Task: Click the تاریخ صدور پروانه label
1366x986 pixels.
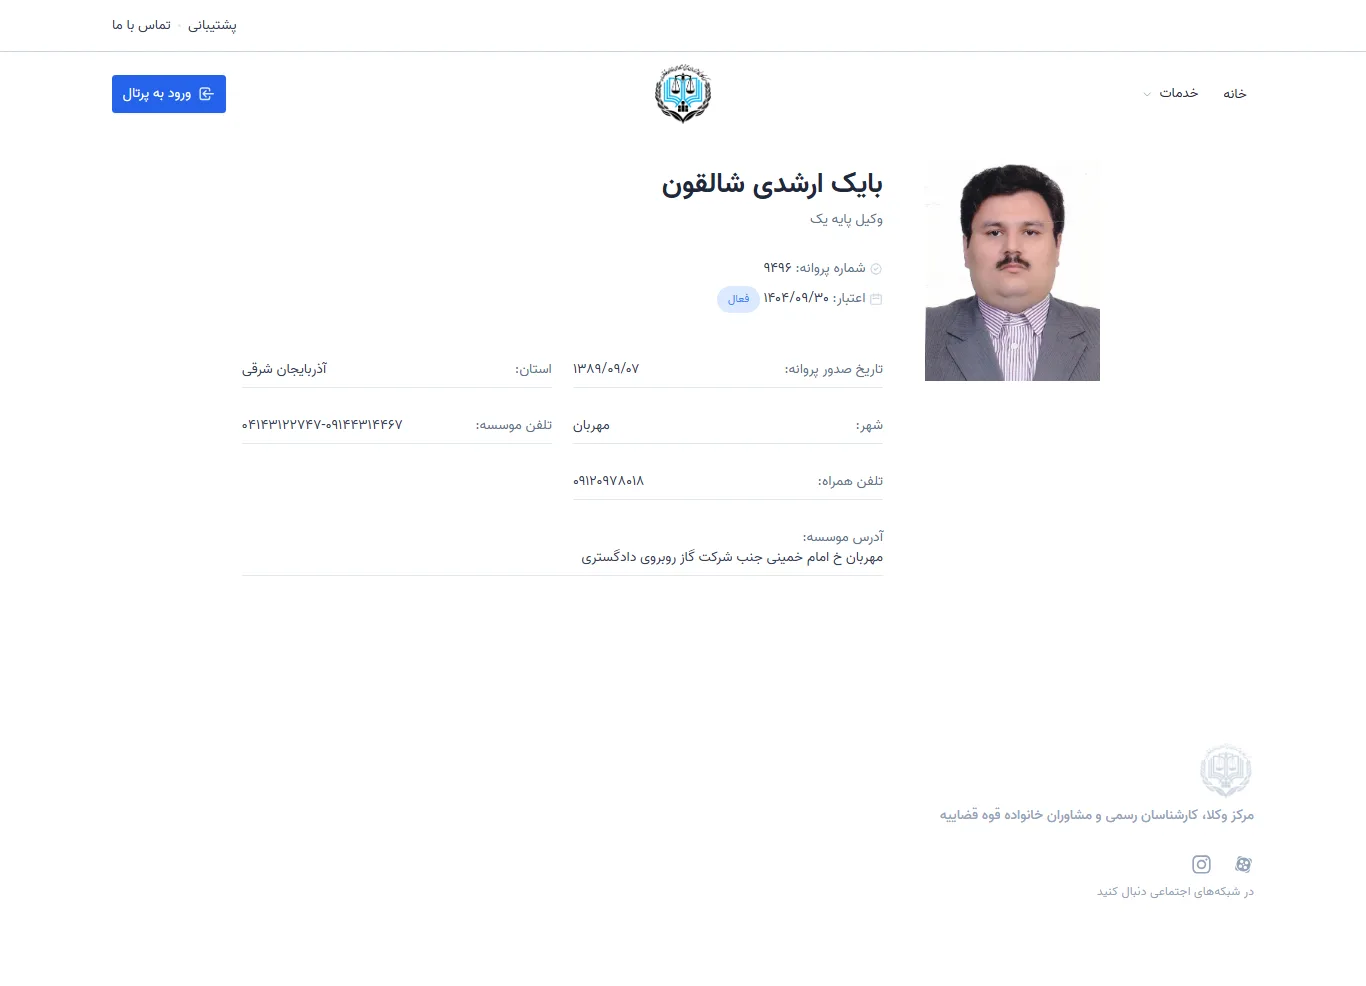Action: 833,369
